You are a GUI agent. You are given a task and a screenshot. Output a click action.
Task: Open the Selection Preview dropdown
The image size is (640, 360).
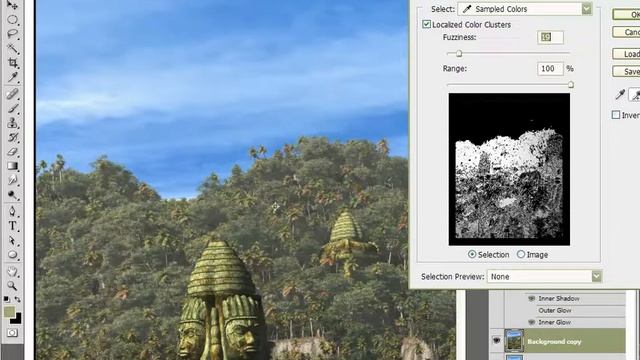(x=544, y=277)
